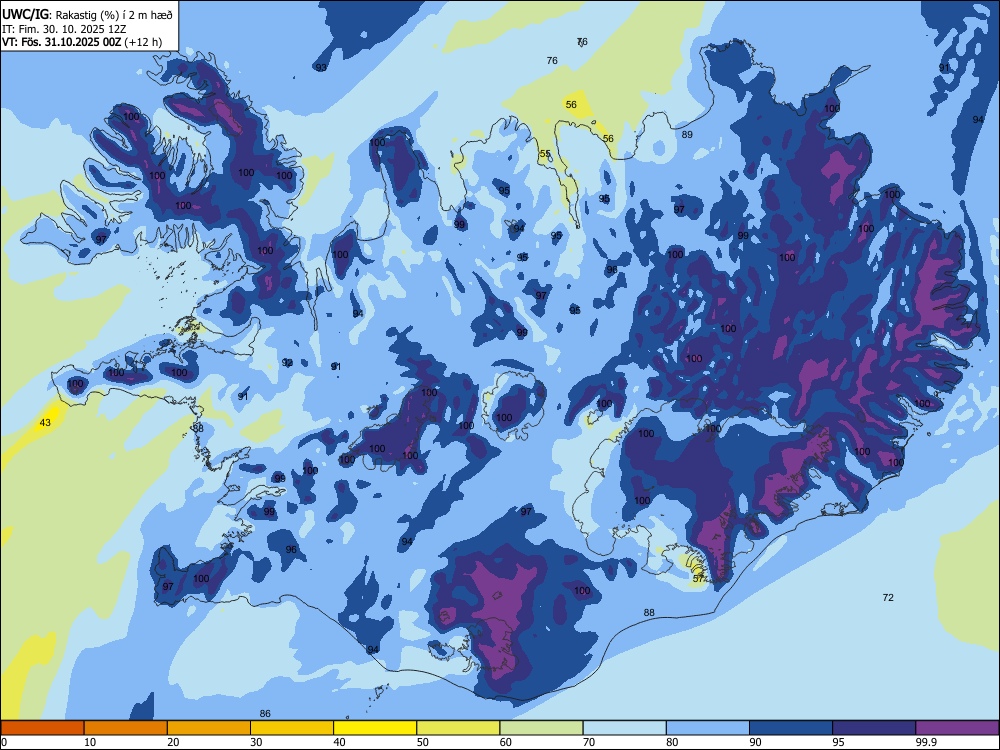Click the dark indigo 95–99.9 legend swatch
Image resolution: width=1000 pixels, height=750 pixels.
[874, 728]
